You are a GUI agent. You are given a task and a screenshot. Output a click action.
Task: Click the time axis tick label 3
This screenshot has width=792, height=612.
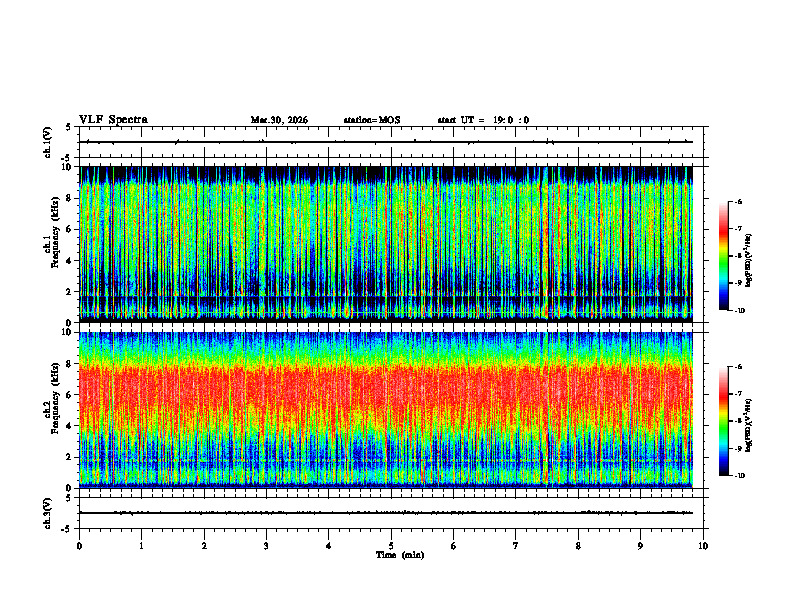266,546
